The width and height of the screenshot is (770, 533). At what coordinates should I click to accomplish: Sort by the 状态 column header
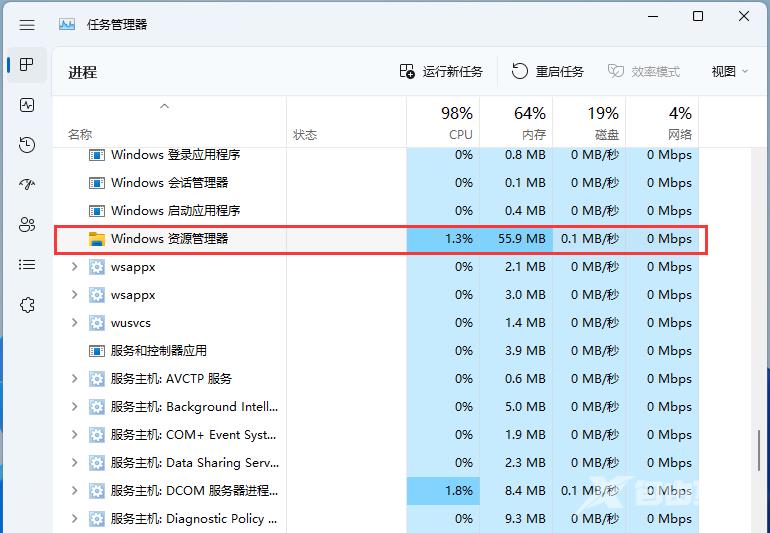346,122
